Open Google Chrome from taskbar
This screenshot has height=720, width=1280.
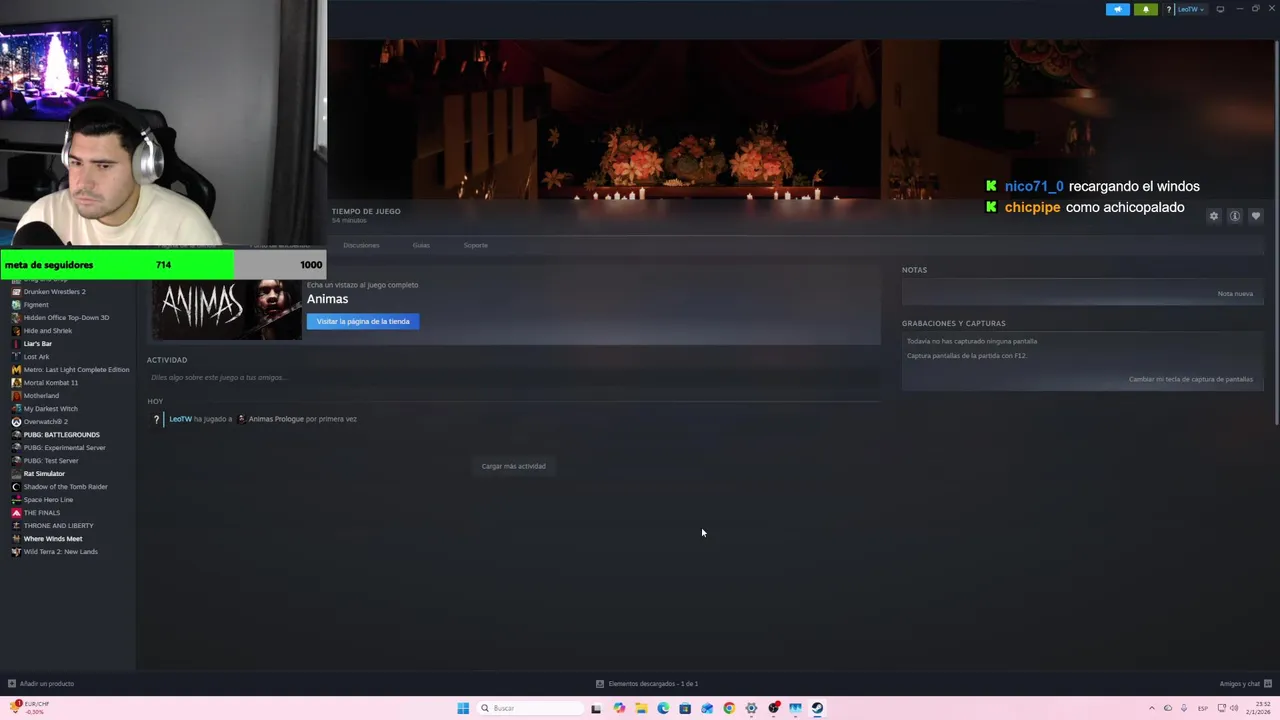tap(729, 708)
